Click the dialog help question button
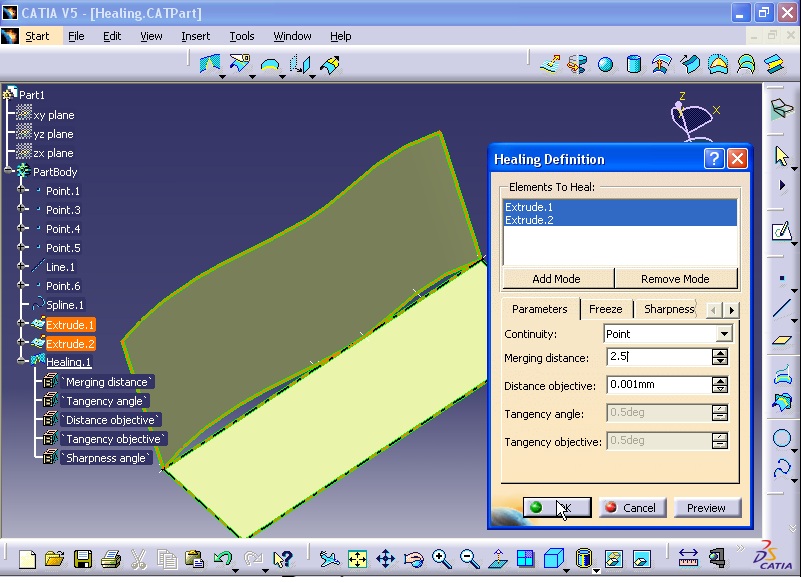The height and width of the screenshot is (583, 801). coord(714,159)
